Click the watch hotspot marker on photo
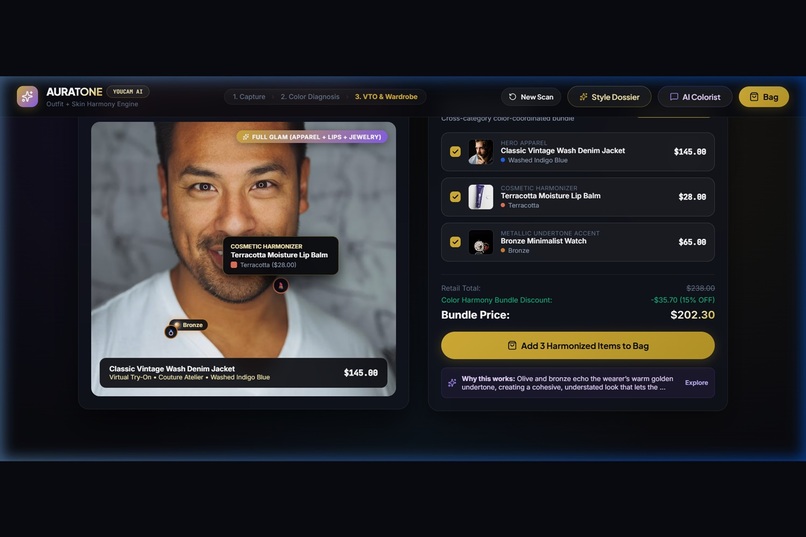This screenshot has width=806, height=537. 171,332
